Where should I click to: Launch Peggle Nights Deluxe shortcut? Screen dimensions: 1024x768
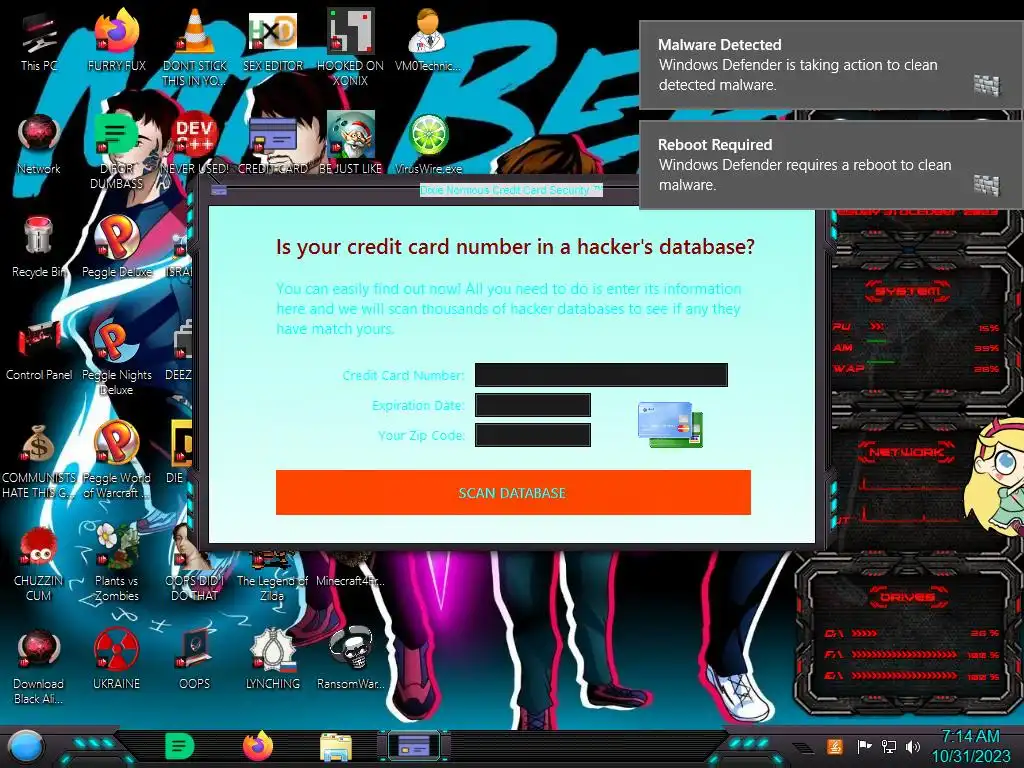pos(116,358)
